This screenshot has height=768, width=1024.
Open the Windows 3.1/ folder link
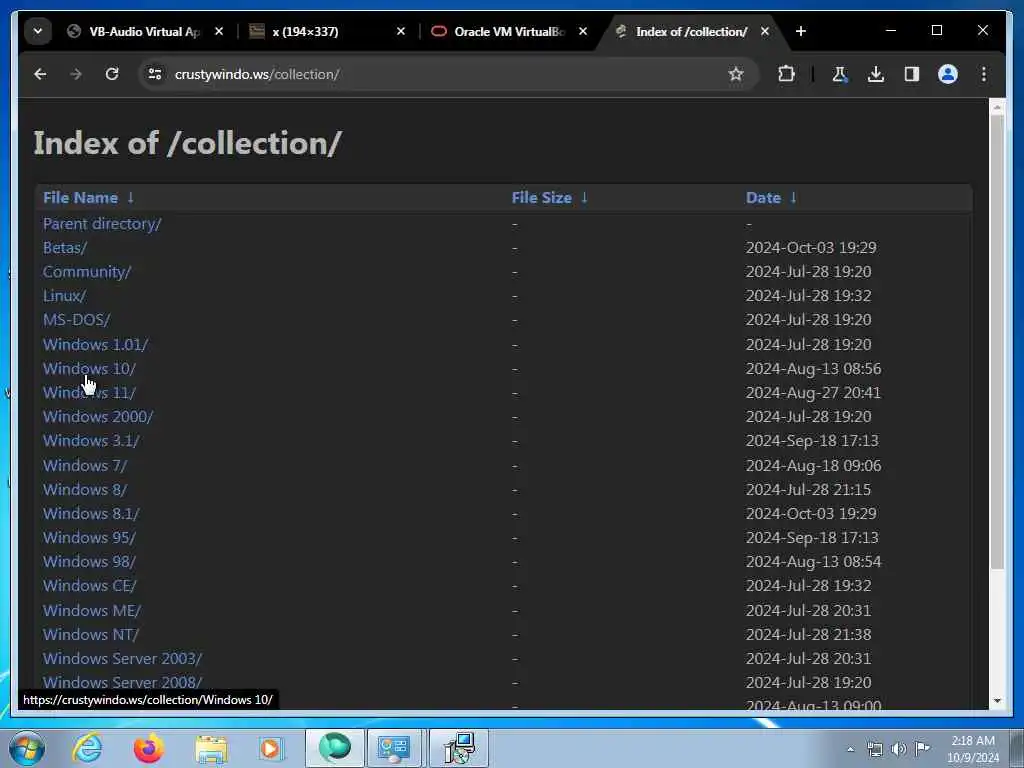pyautogui.click(x=91, y=441)
